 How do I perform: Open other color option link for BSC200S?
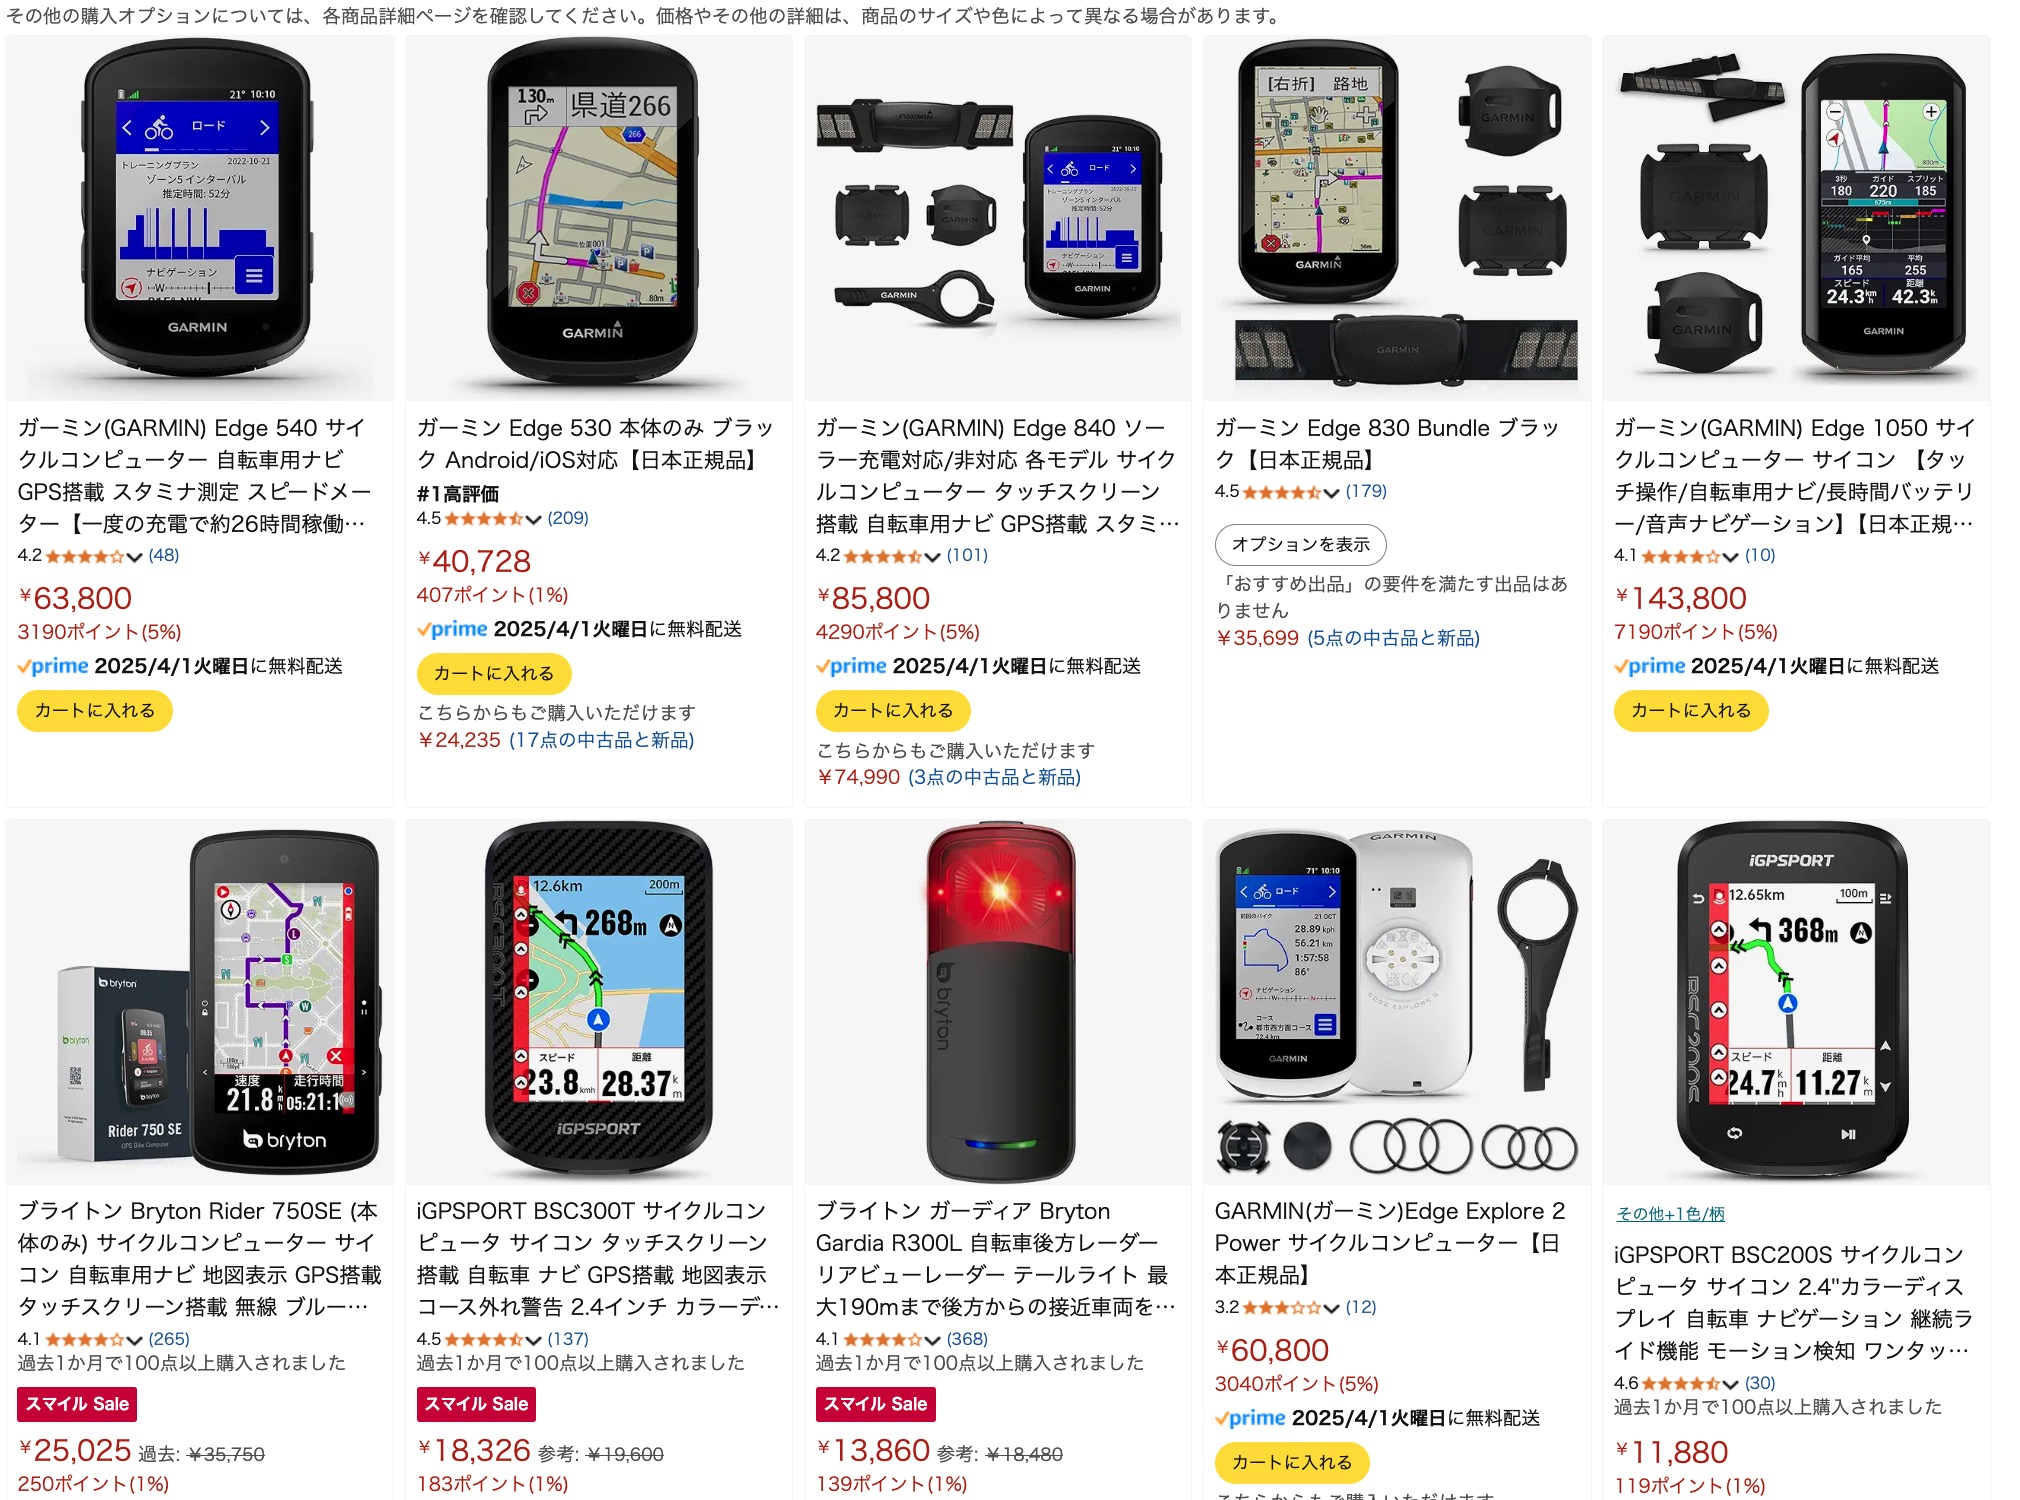pos(1670,1214)
